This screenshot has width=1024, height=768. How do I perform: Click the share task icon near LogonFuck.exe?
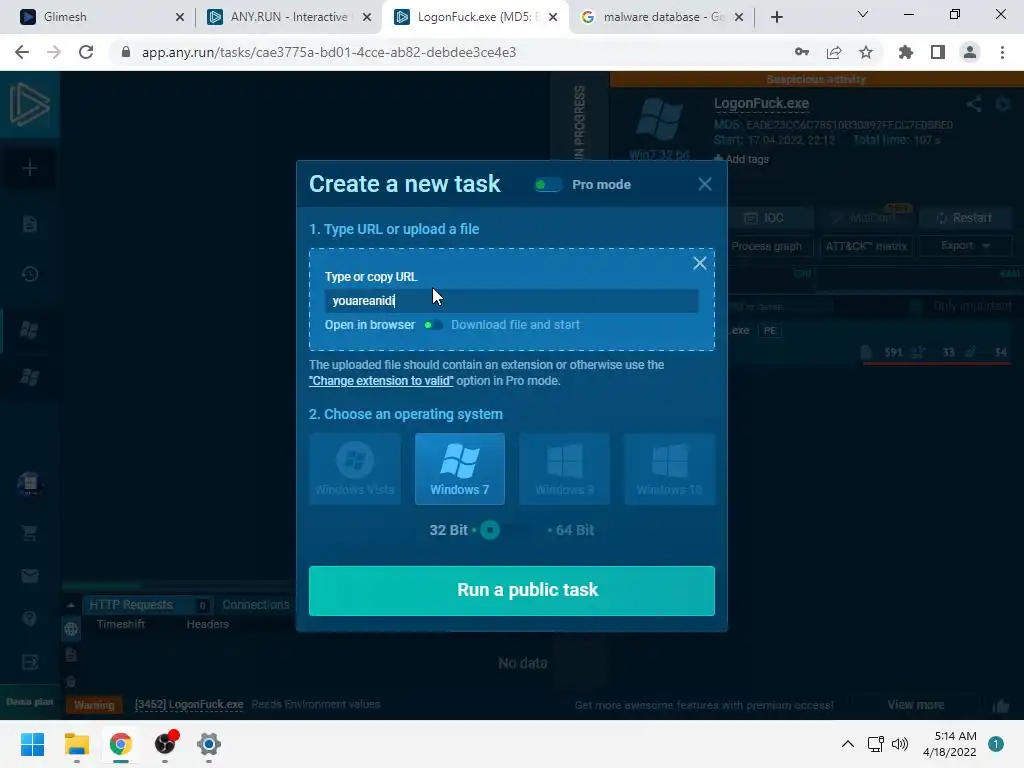[x=974, y=104]
